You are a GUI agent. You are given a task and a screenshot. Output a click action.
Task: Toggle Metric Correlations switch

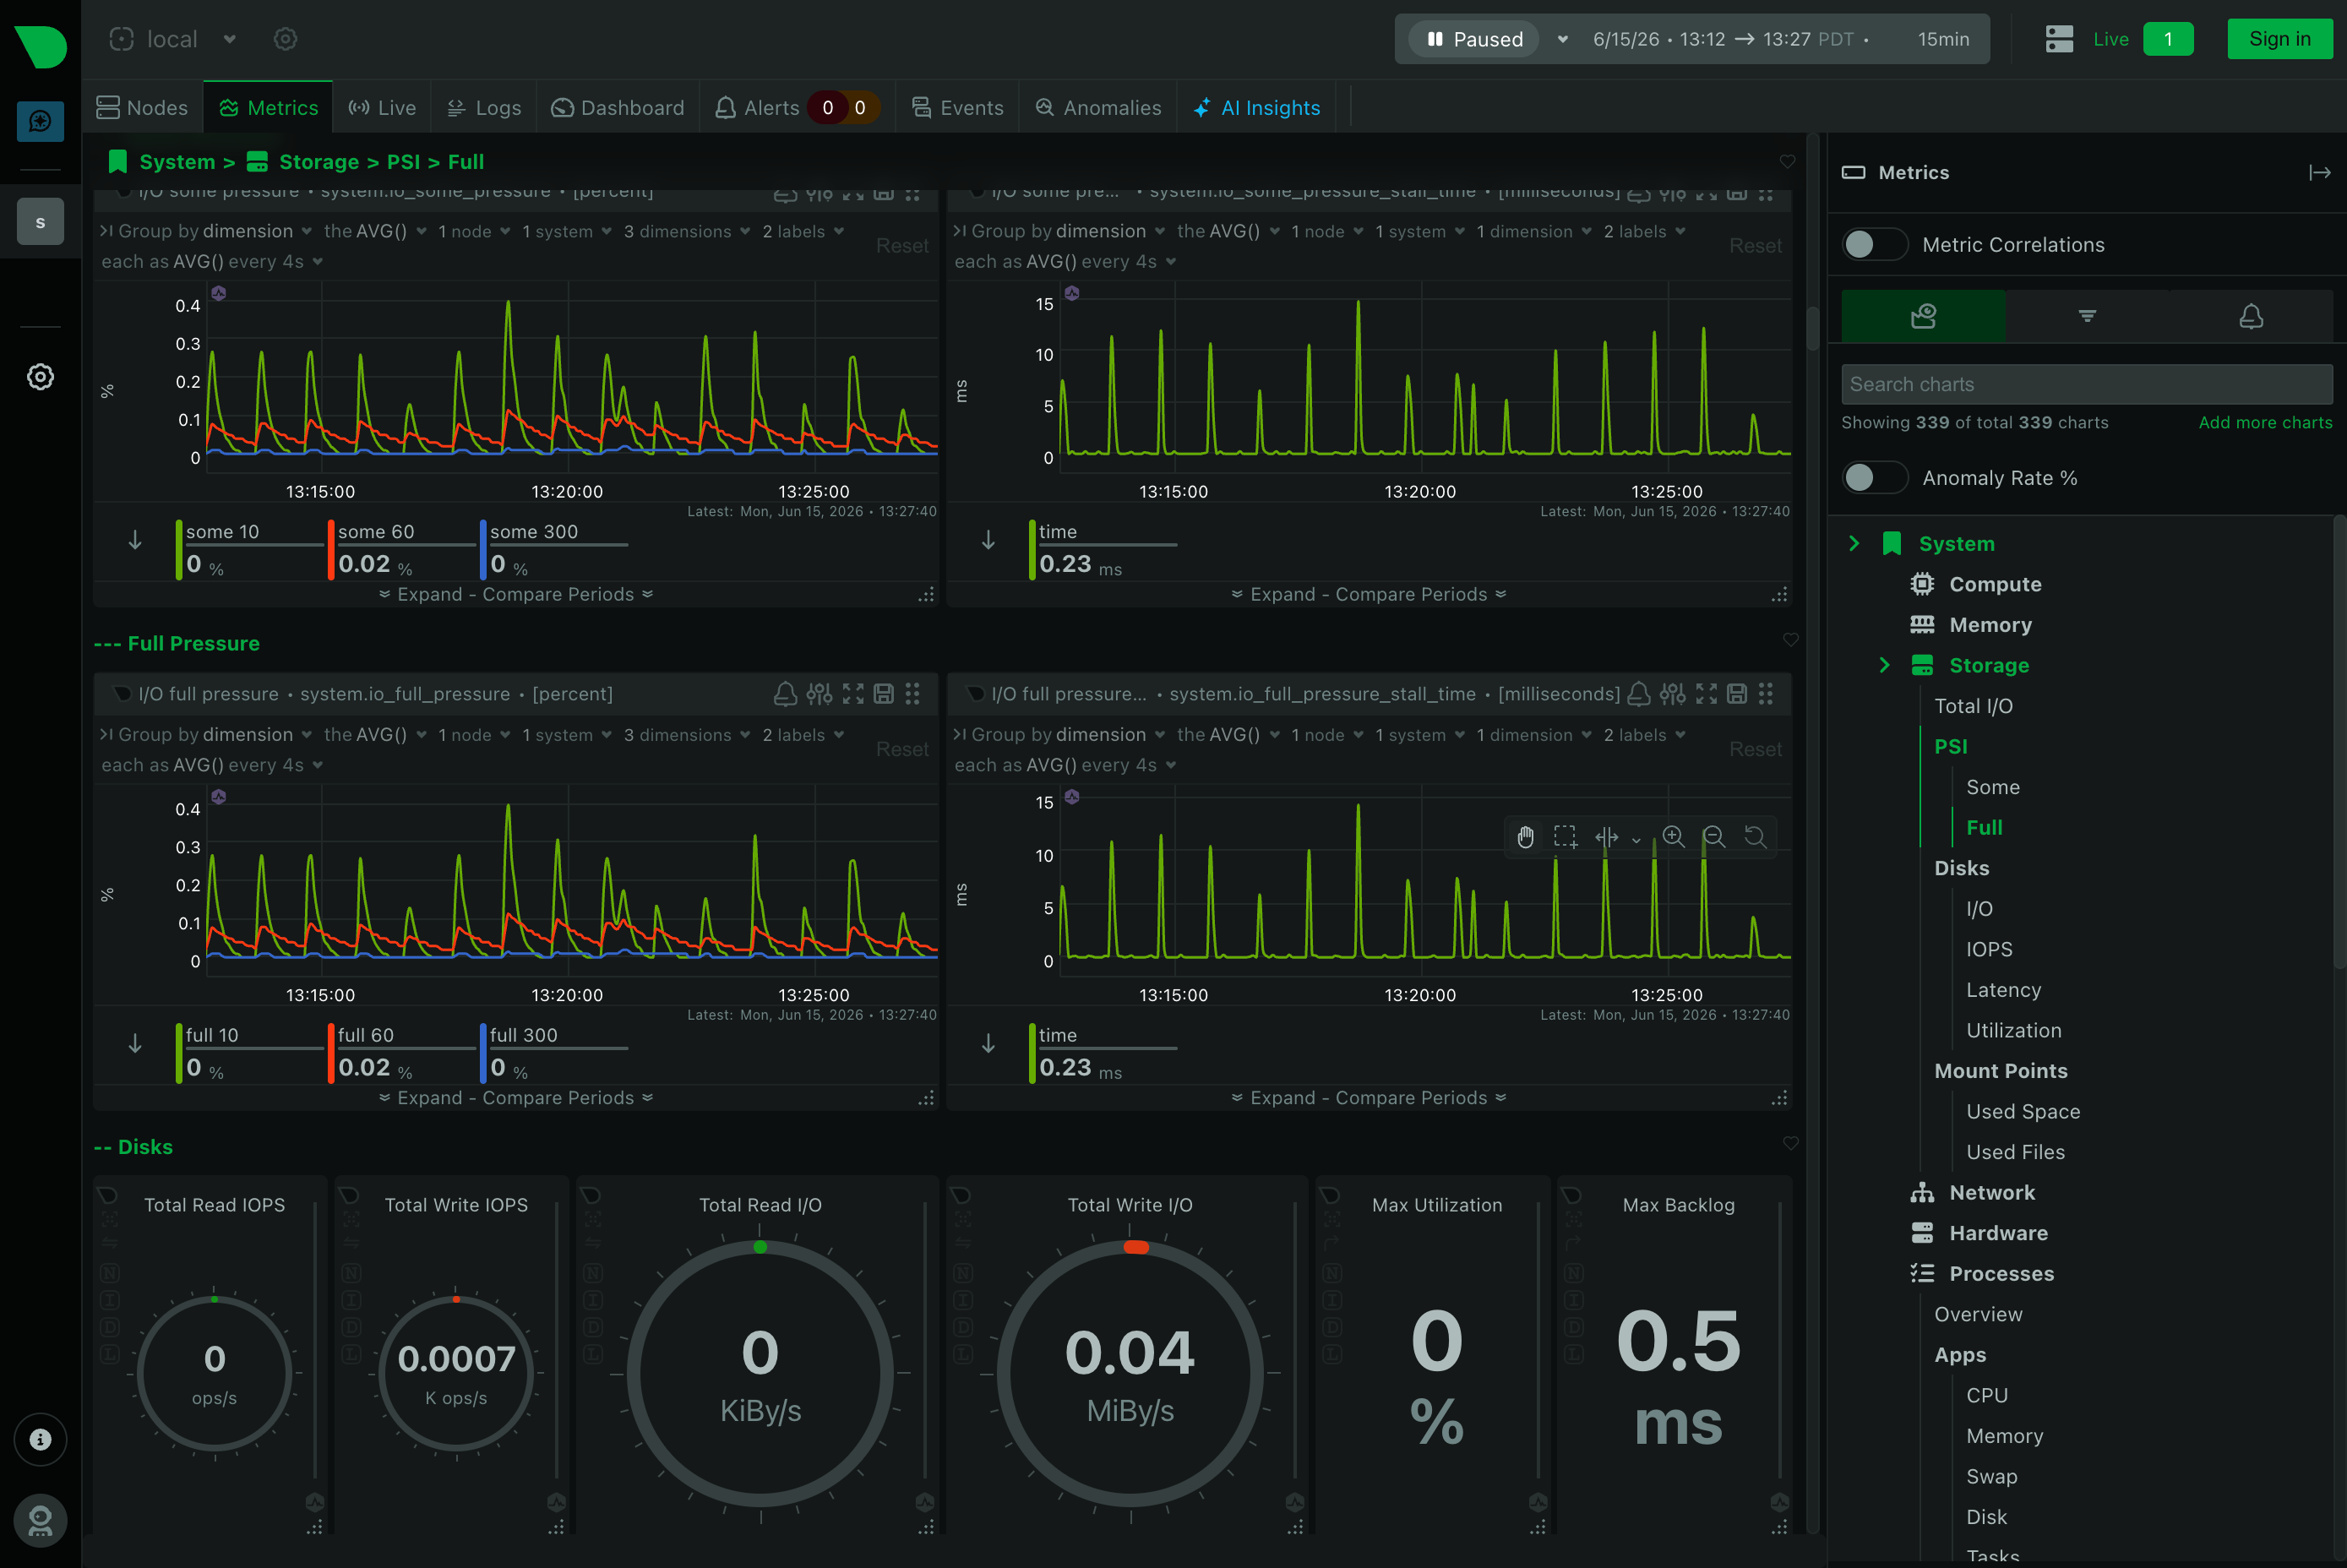(x=1875, y=245)
